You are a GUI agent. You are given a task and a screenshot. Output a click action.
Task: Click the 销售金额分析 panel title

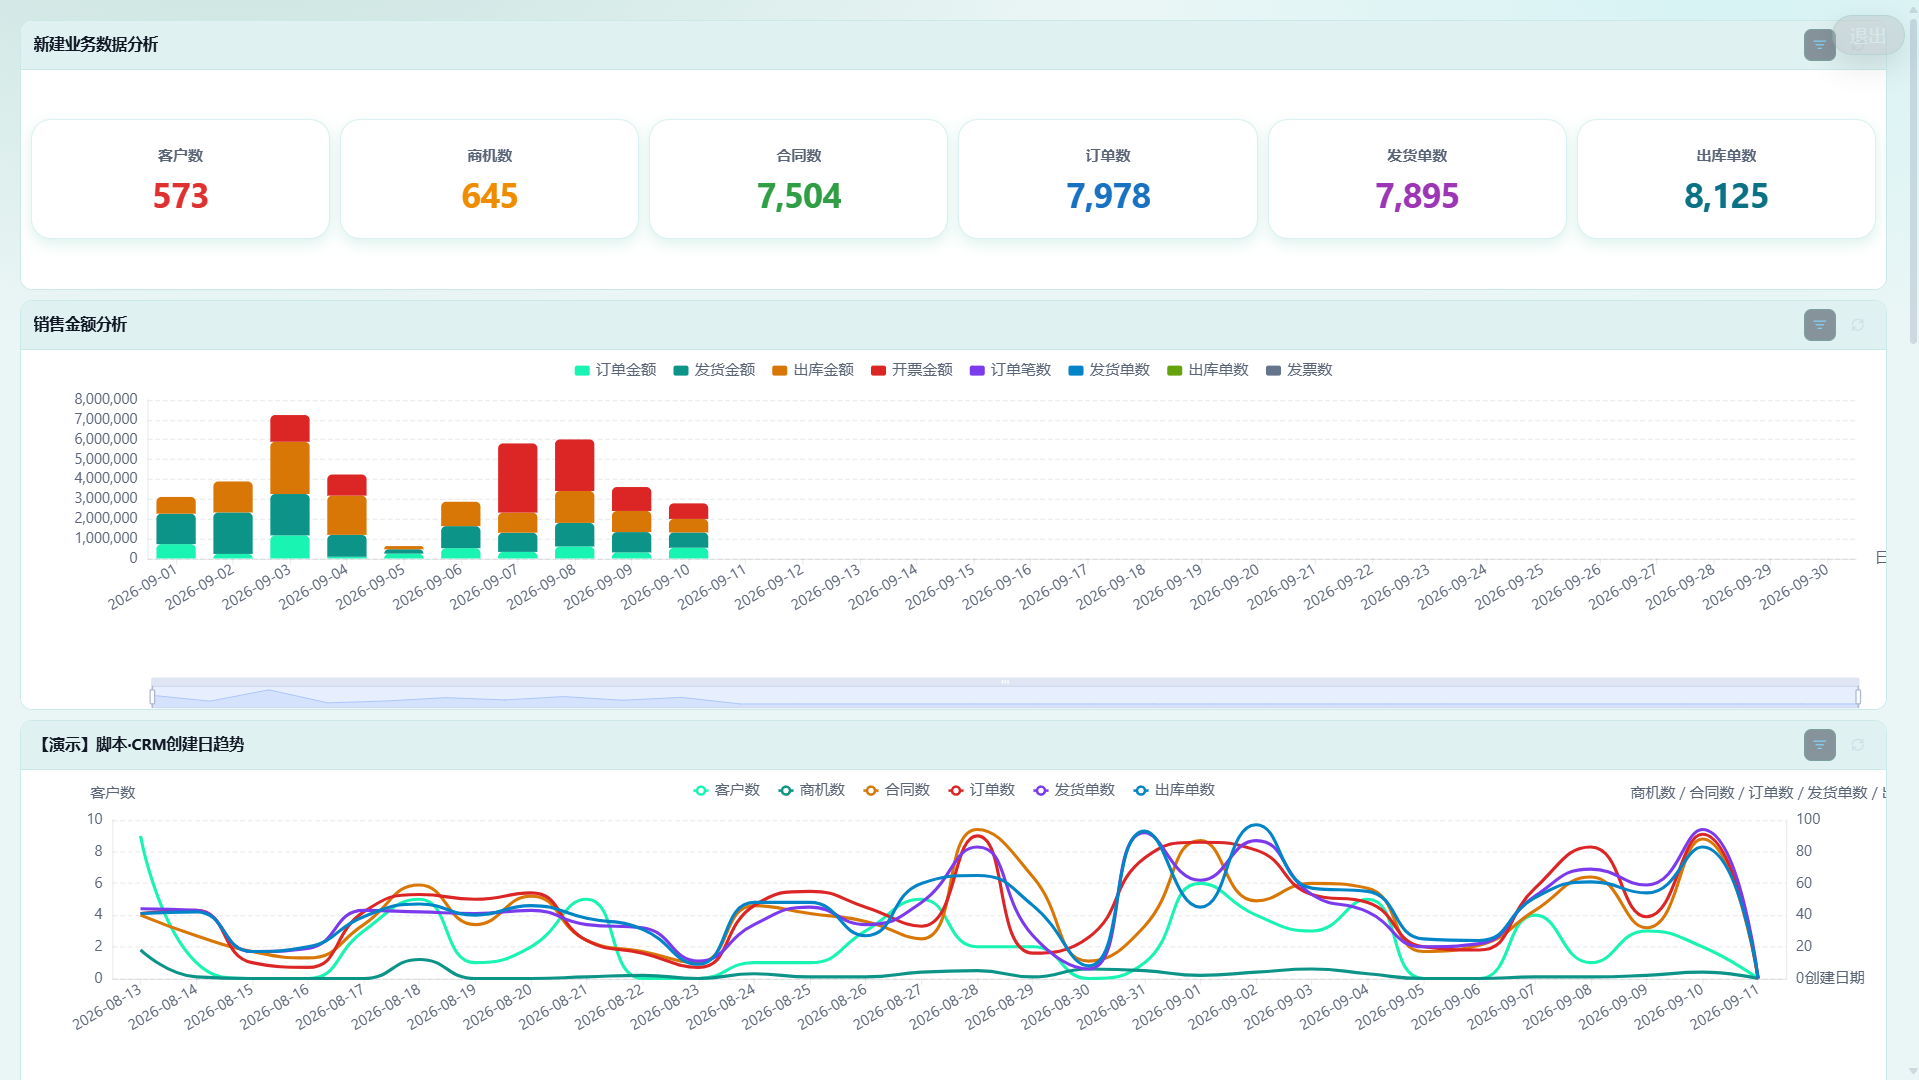pyautogui.click(x=80, y=325)
